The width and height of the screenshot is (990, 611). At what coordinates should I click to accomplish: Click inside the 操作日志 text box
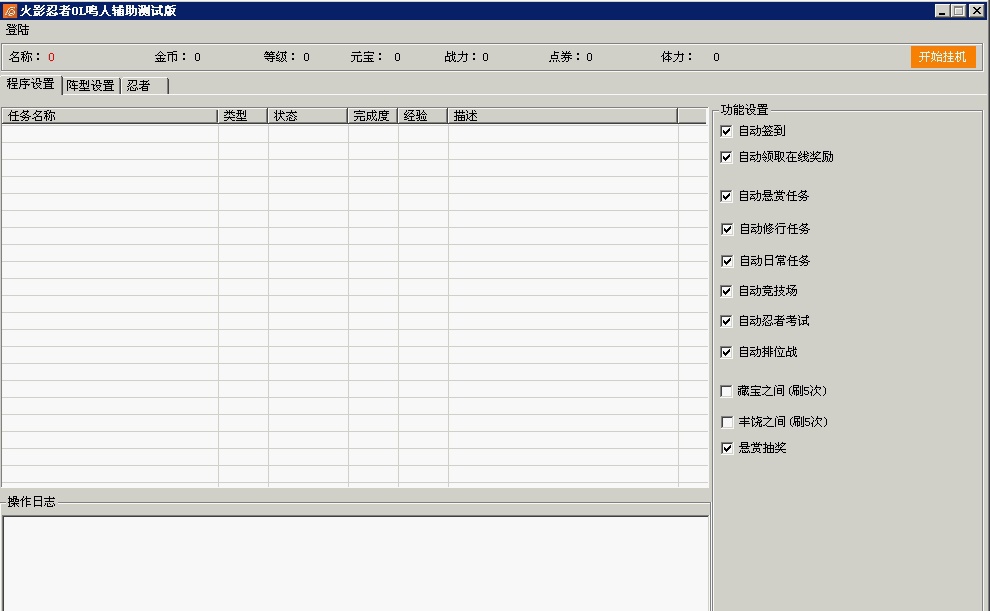click(356, 564)
